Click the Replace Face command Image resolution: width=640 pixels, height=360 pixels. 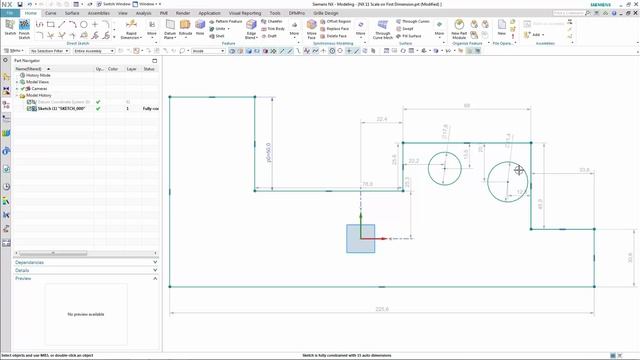click(335, 29)
